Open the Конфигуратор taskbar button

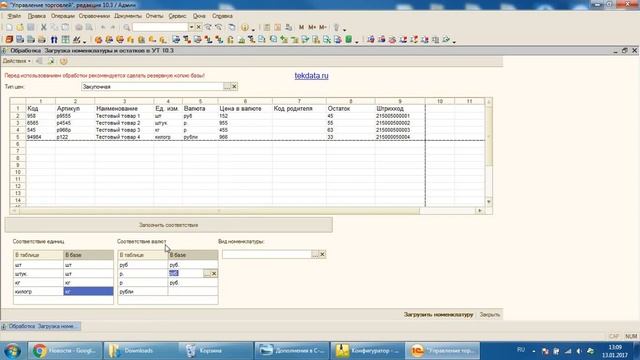pyautogui.click(x=367, y=351)
